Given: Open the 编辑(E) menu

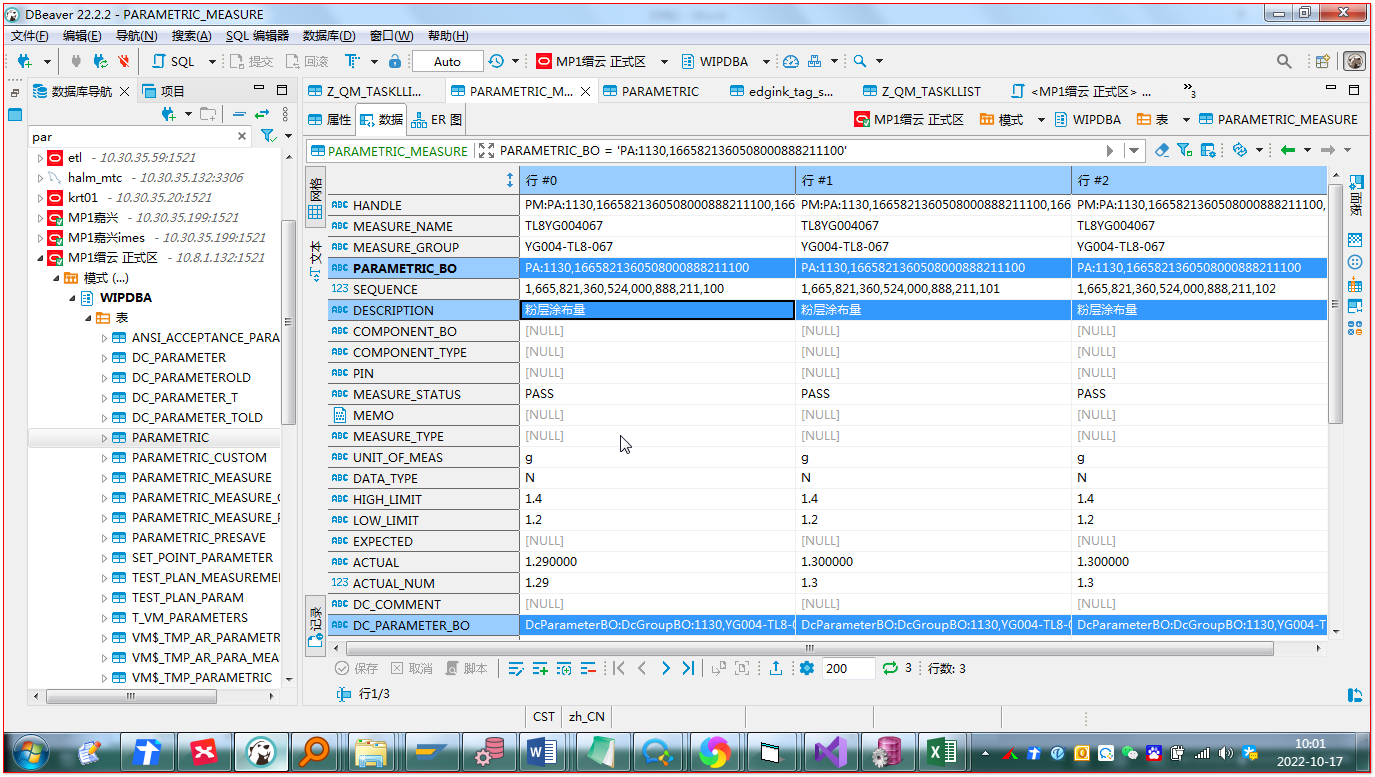Looking at the screenshot, I should pos(82,36).
